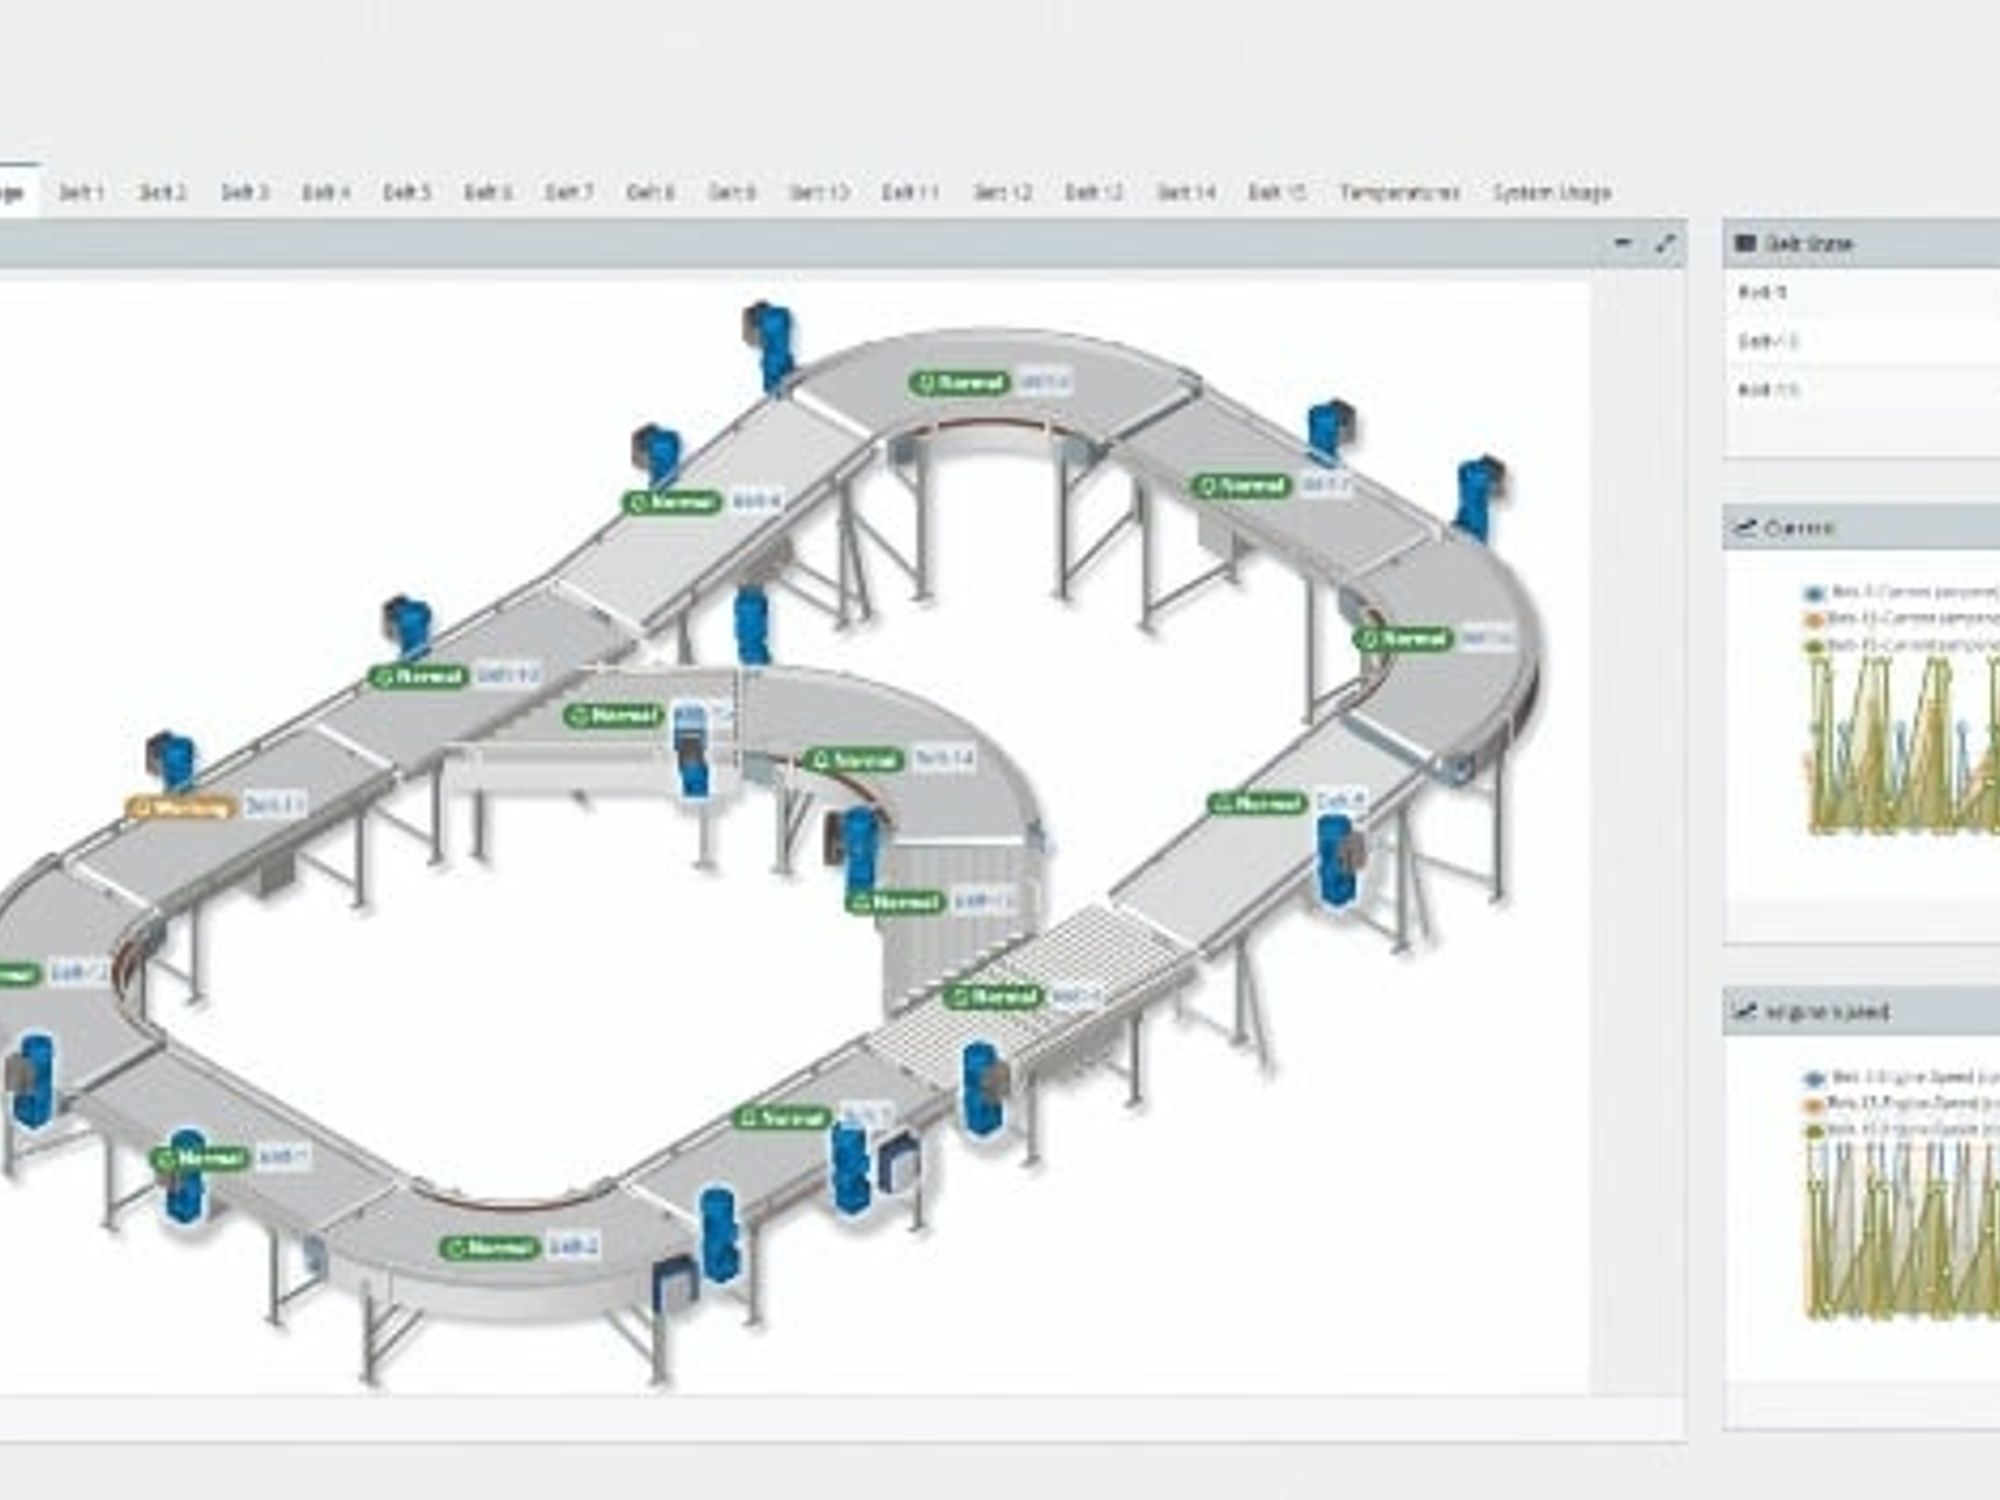The height and width of the screenshot is (1500, 2000).
Task: Click the Normal badge beside Belt-8
Action: [1258, 803]
